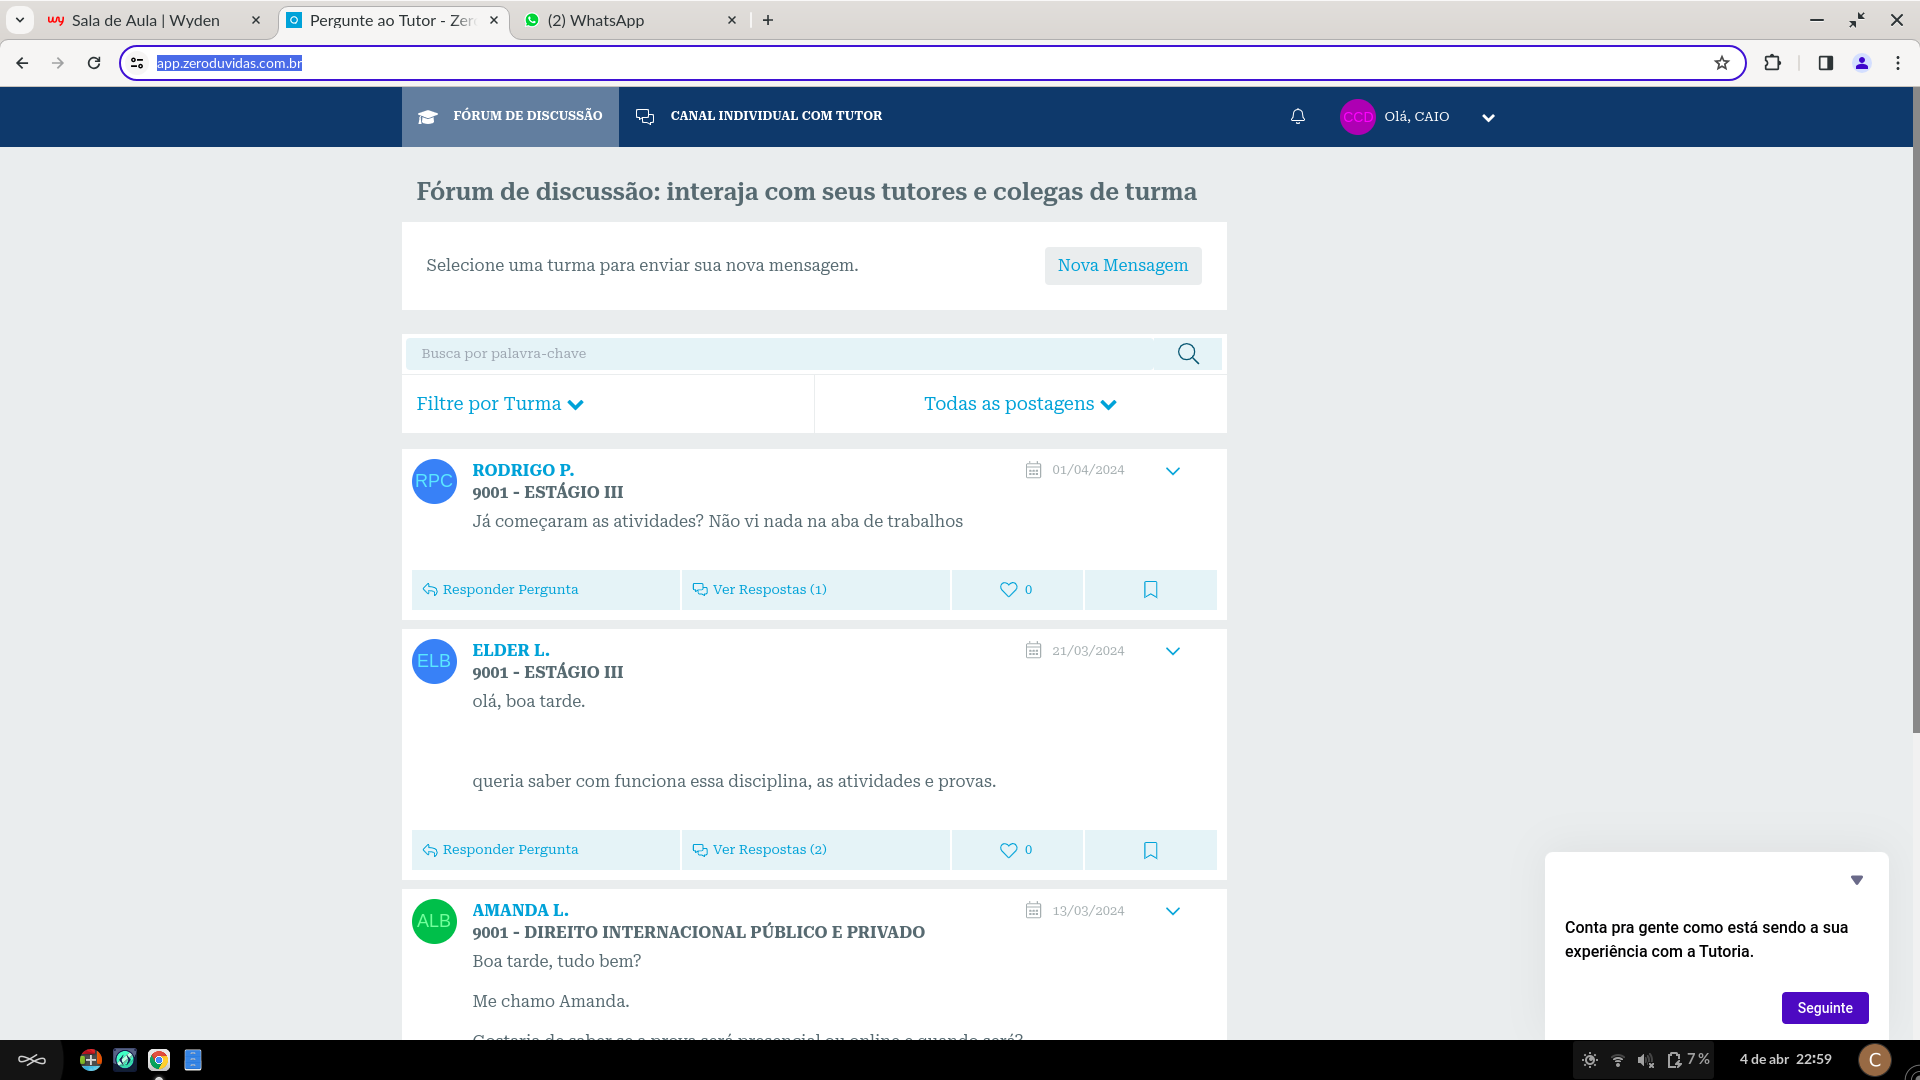Open Canal Individual com Tutor tab
This screenshot has height=1080, width=1920.
760,116
